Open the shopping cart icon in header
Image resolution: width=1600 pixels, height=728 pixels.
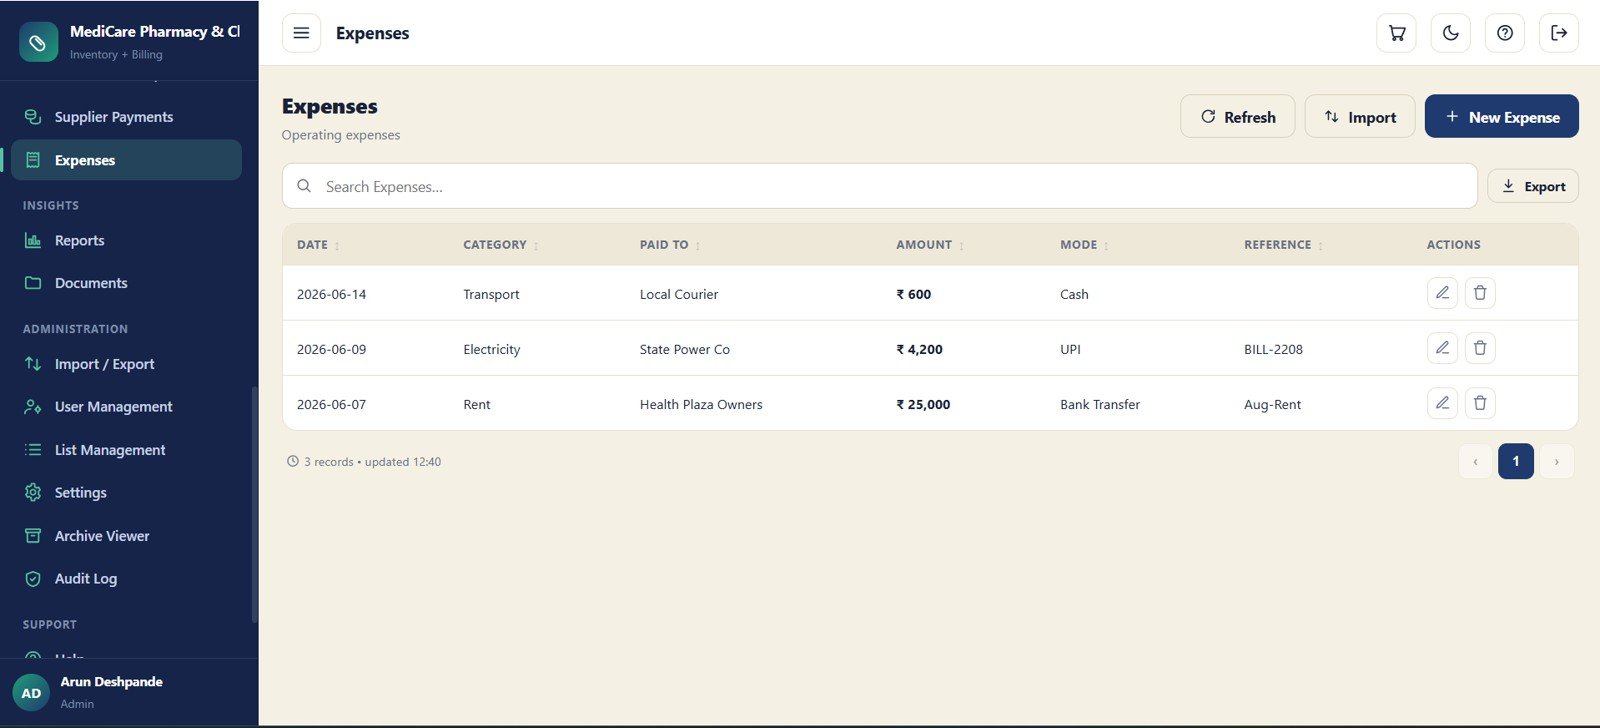pos(1396,33)
